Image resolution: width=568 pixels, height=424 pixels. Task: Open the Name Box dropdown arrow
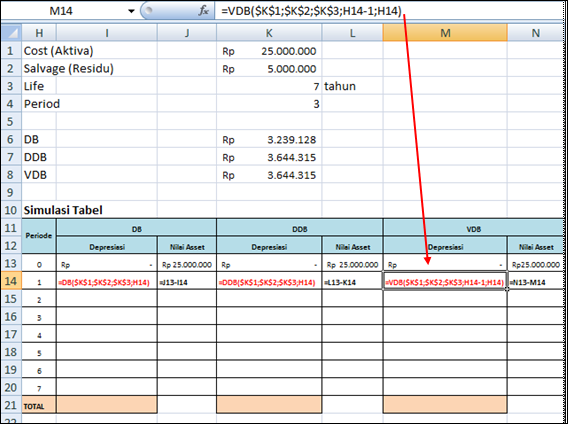pos(131,11)
